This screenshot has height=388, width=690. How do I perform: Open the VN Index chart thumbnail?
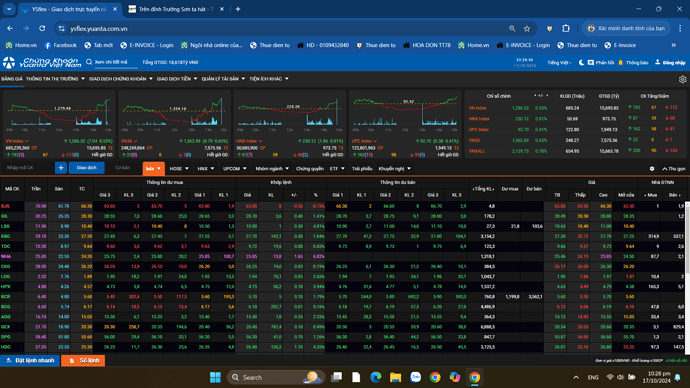(x=59, y=124)
